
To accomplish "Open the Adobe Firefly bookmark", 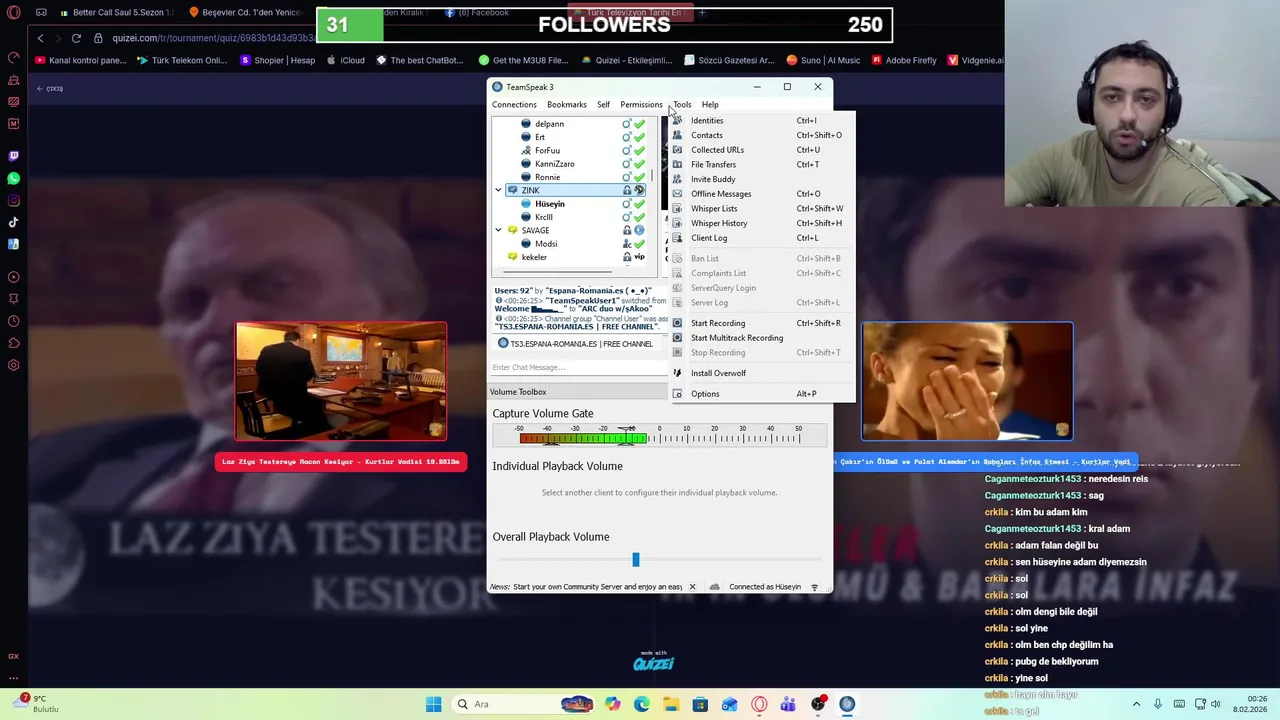I will [x=904, y=60].
